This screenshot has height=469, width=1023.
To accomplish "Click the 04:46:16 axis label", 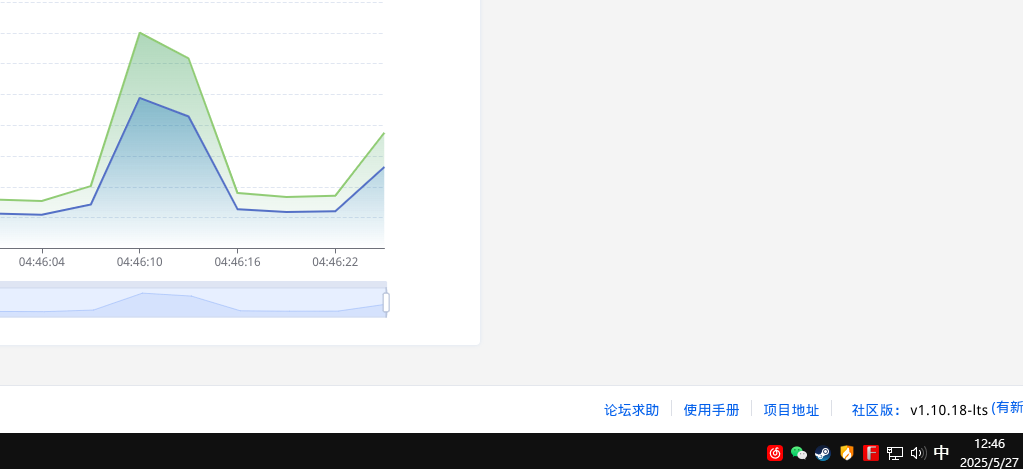I will click(237, 262).
